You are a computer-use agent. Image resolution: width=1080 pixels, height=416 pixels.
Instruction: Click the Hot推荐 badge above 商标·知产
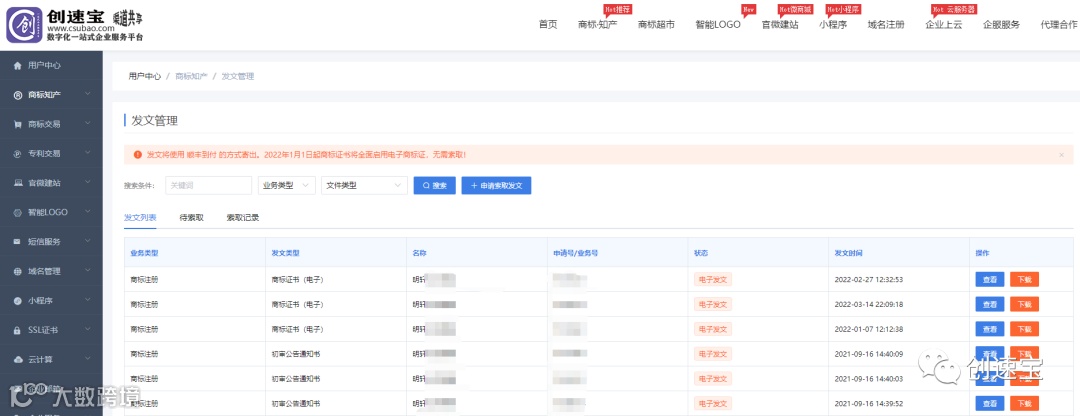click(618, 9)
